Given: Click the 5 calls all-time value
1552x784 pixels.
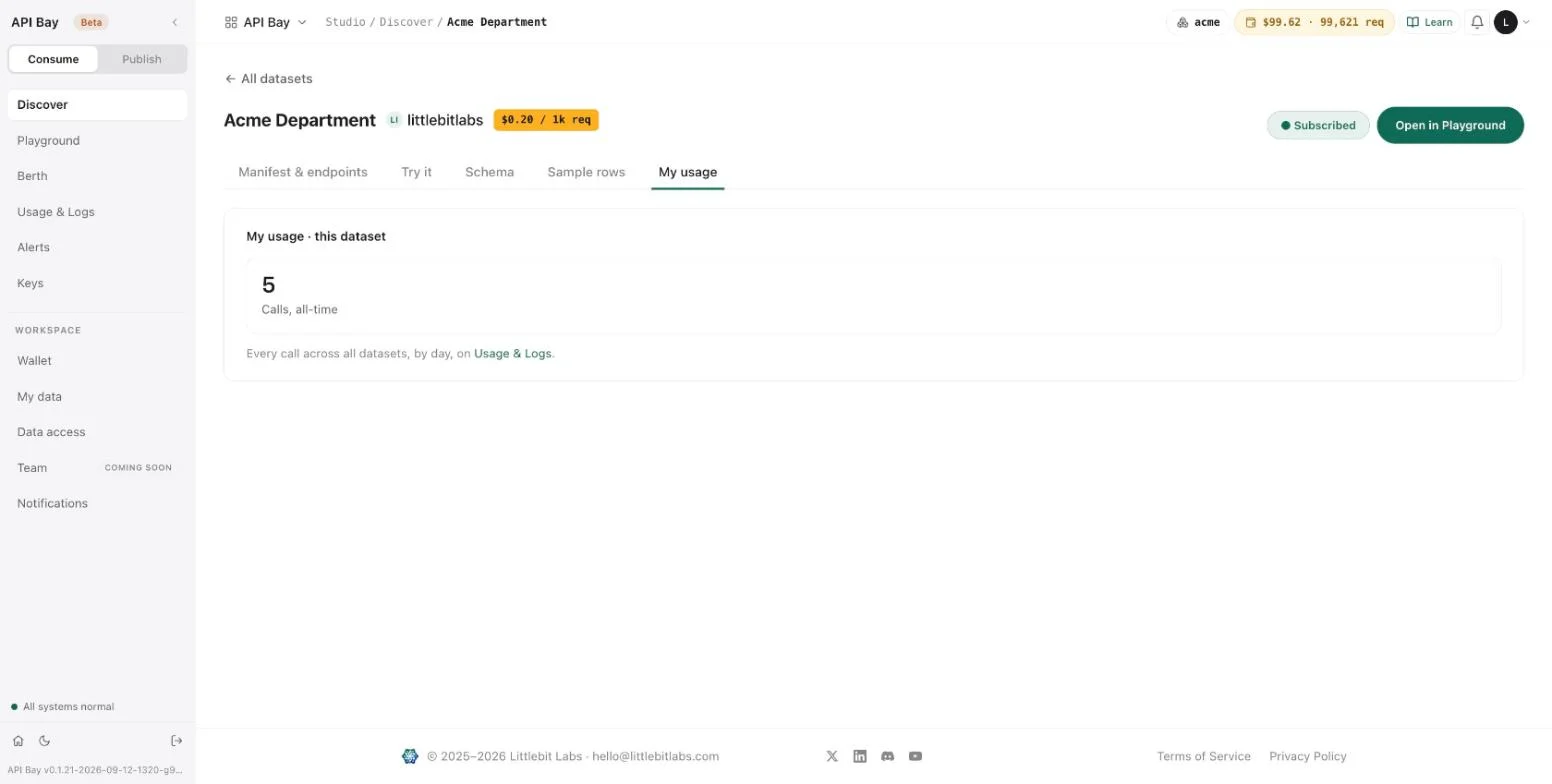Looking at the screenshot, I should point(268,286).
